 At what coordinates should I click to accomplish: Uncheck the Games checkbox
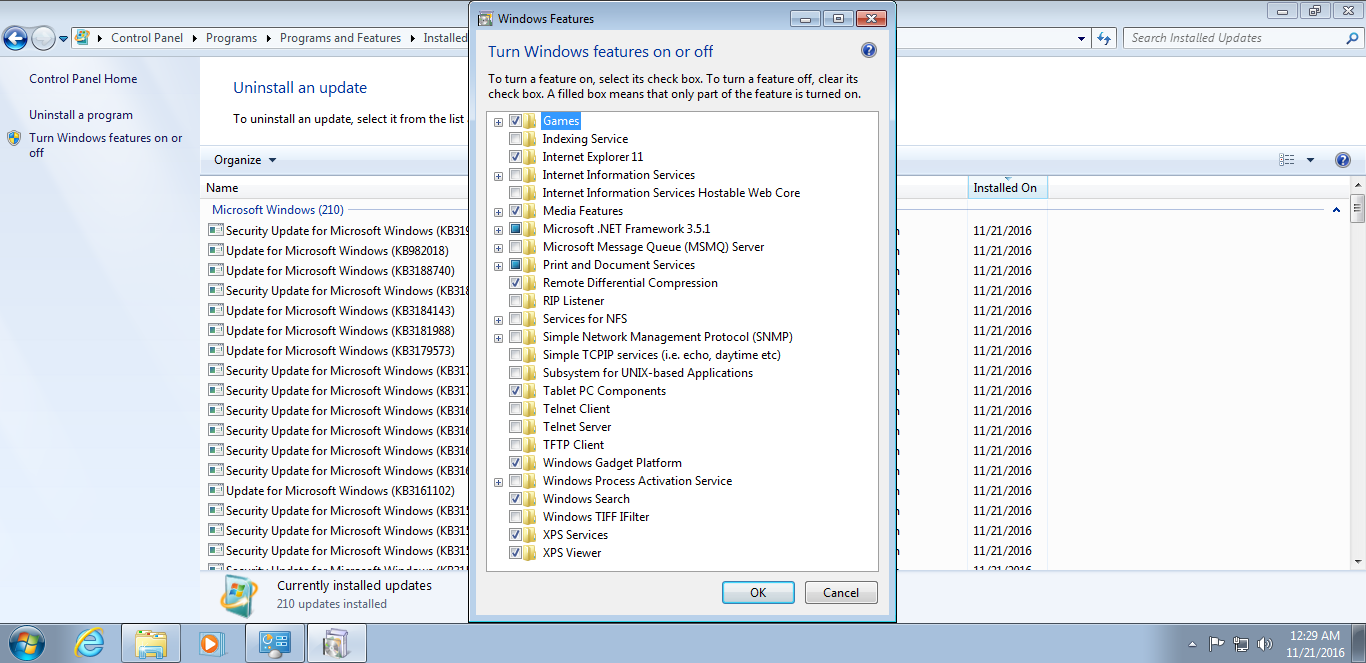(x=515, y=121)
